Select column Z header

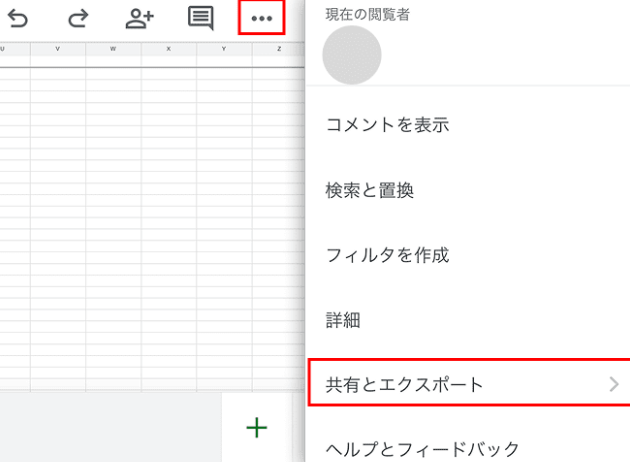point(278,49)
